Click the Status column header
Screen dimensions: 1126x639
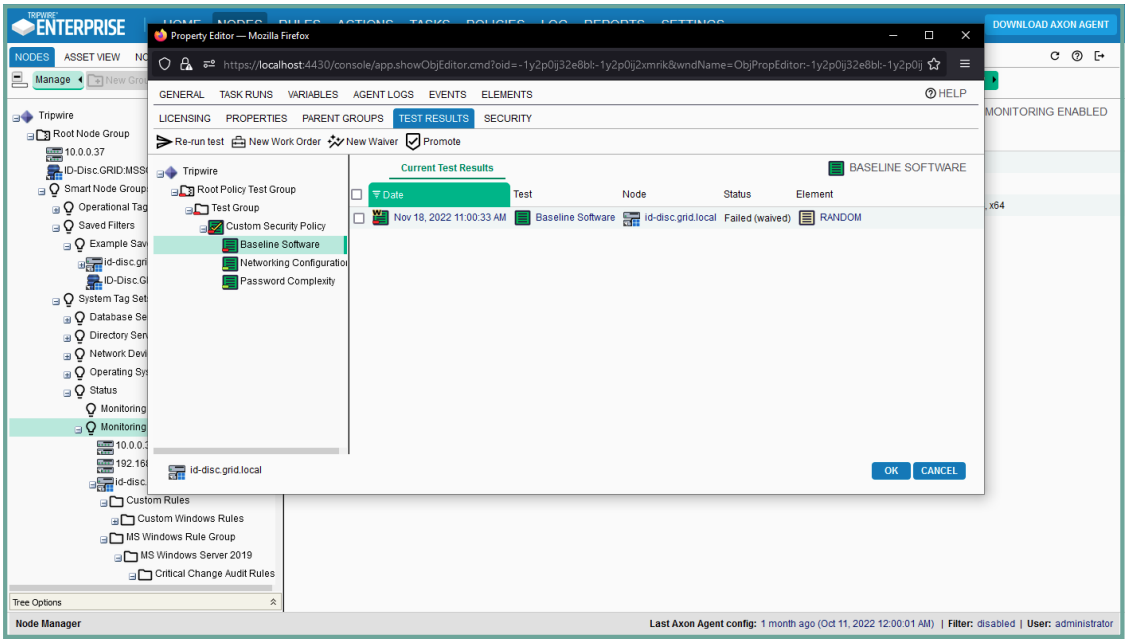click(x=737, y=195)
